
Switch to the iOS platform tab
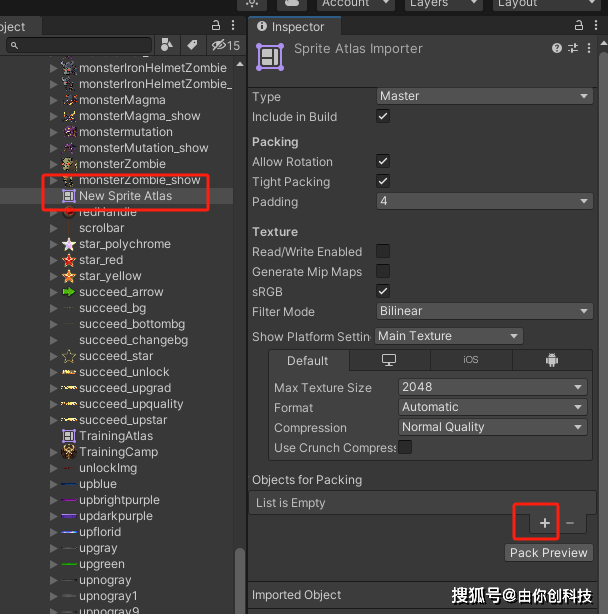(x=471, y=360)
